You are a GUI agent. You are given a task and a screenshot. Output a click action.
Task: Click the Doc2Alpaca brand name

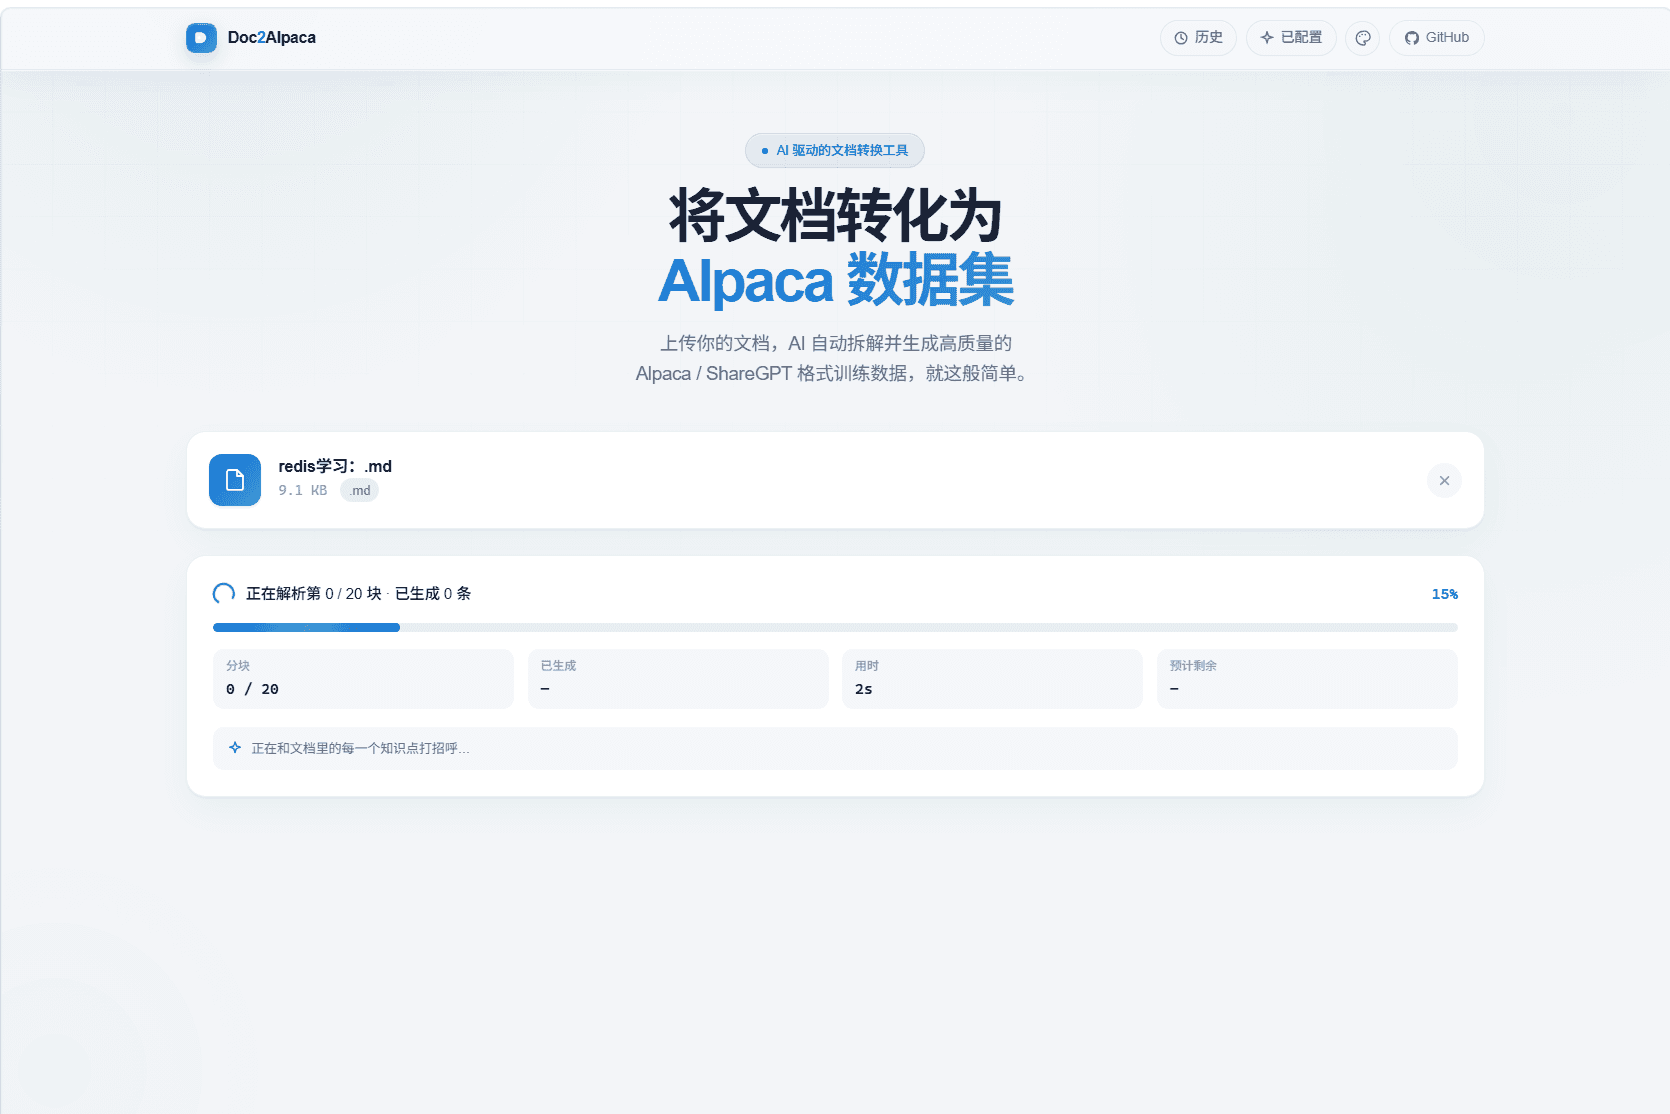pyautogui.click(x=271, y=38)
